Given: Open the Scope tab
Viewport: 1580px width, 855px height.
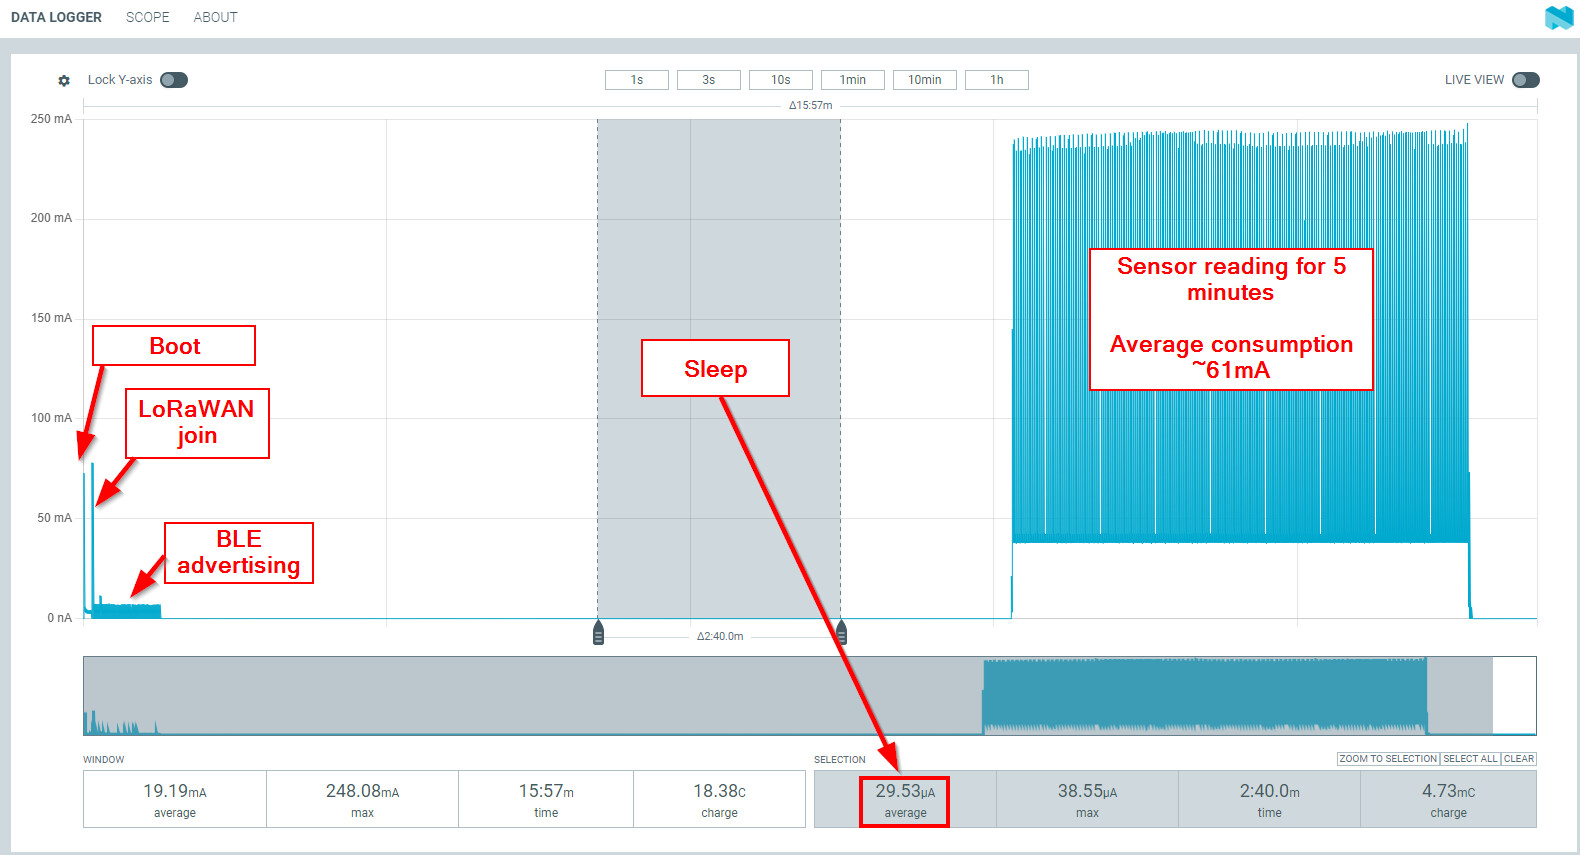Looking at the screenshot, I should tap(147, 17).
